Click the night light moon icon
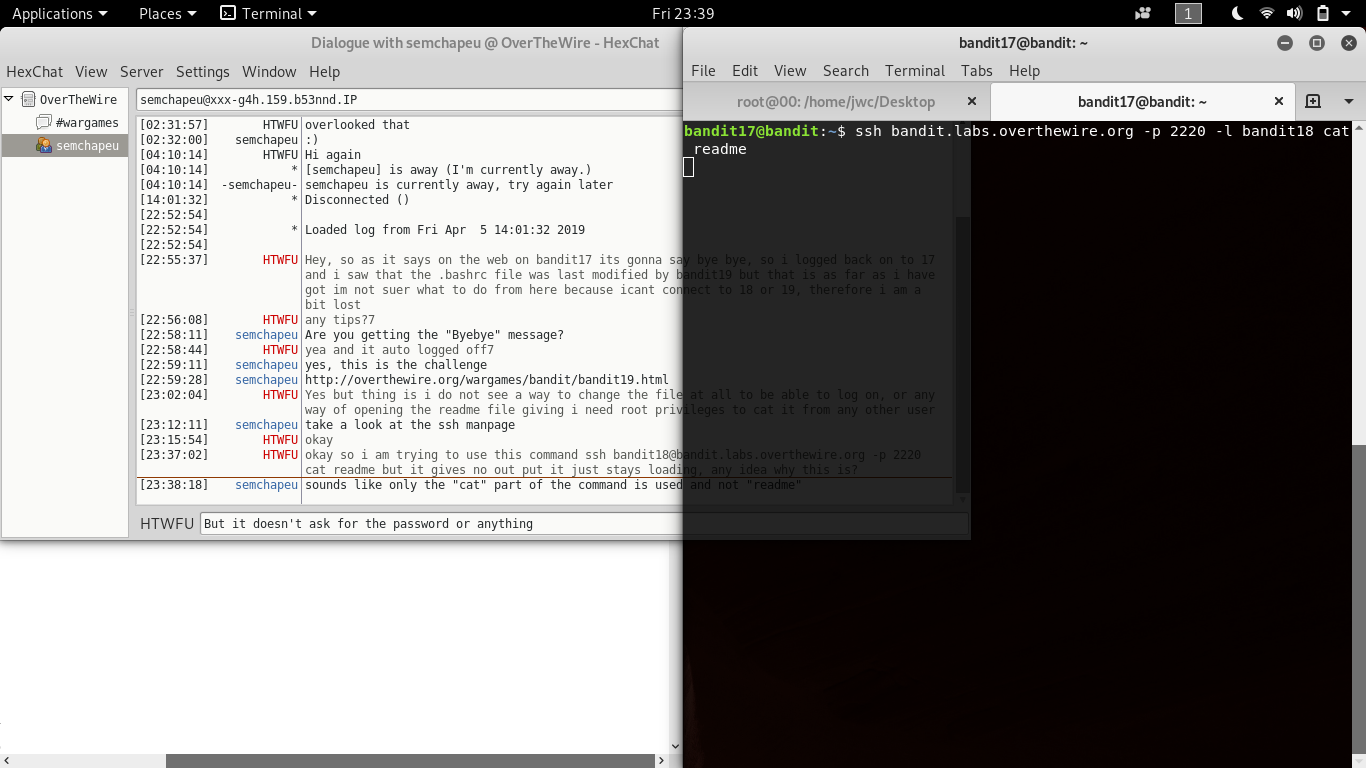 point(1237,13)
